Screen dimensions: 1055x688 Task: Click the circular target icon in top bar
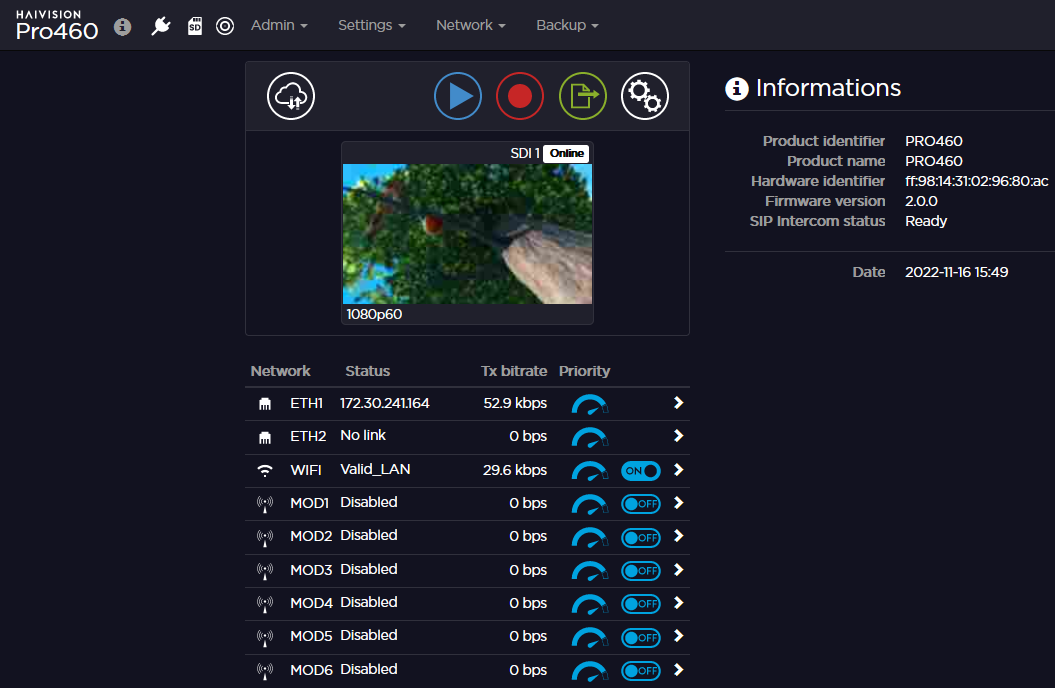(225, 26)
